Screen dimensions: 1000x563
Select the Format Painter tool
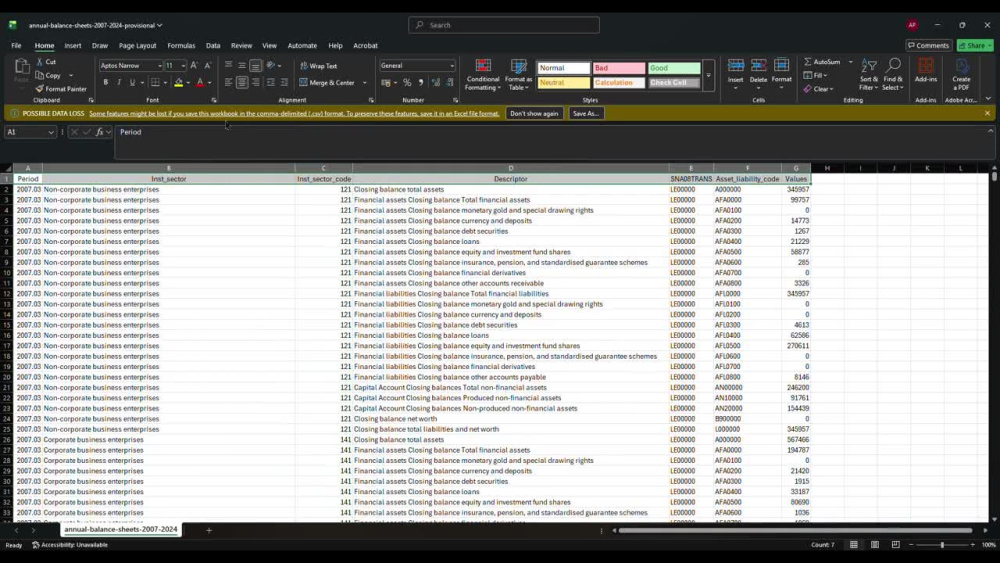click(61, 89)
